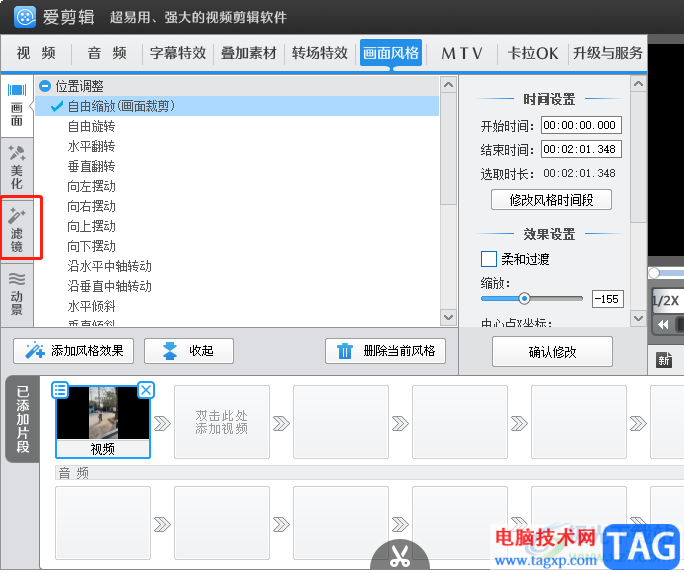The height and width of the screenshot is (573, 684).
Task: Remove the video clip with X icon
Action: pyautogui.click(x=146, y=390)
